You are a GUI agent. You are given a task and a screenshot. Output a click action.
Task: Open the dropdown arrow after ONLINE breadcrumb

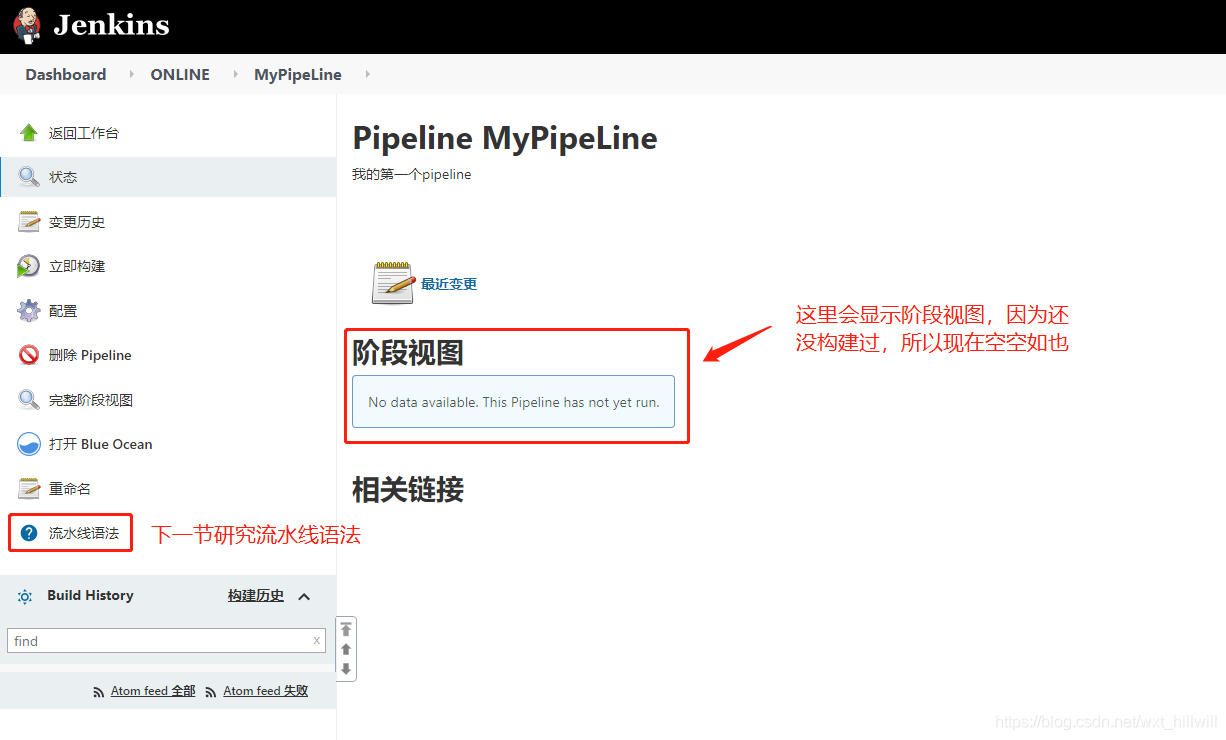pos(236,74)
